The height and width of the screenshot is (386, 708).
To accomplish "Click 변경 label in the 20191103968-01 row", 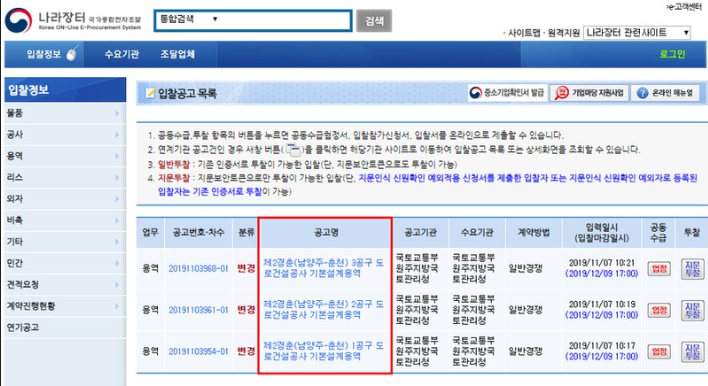I will (x=246, y=269).
